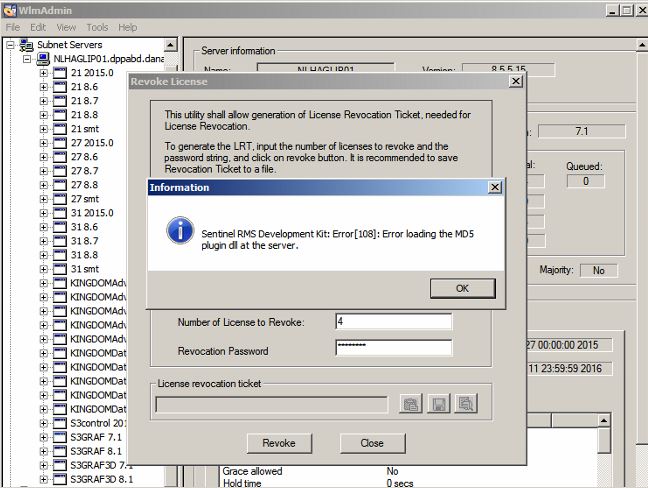Click tree panel scroll up arrow
The image size is (648, 488).
[x=171, y=45]
